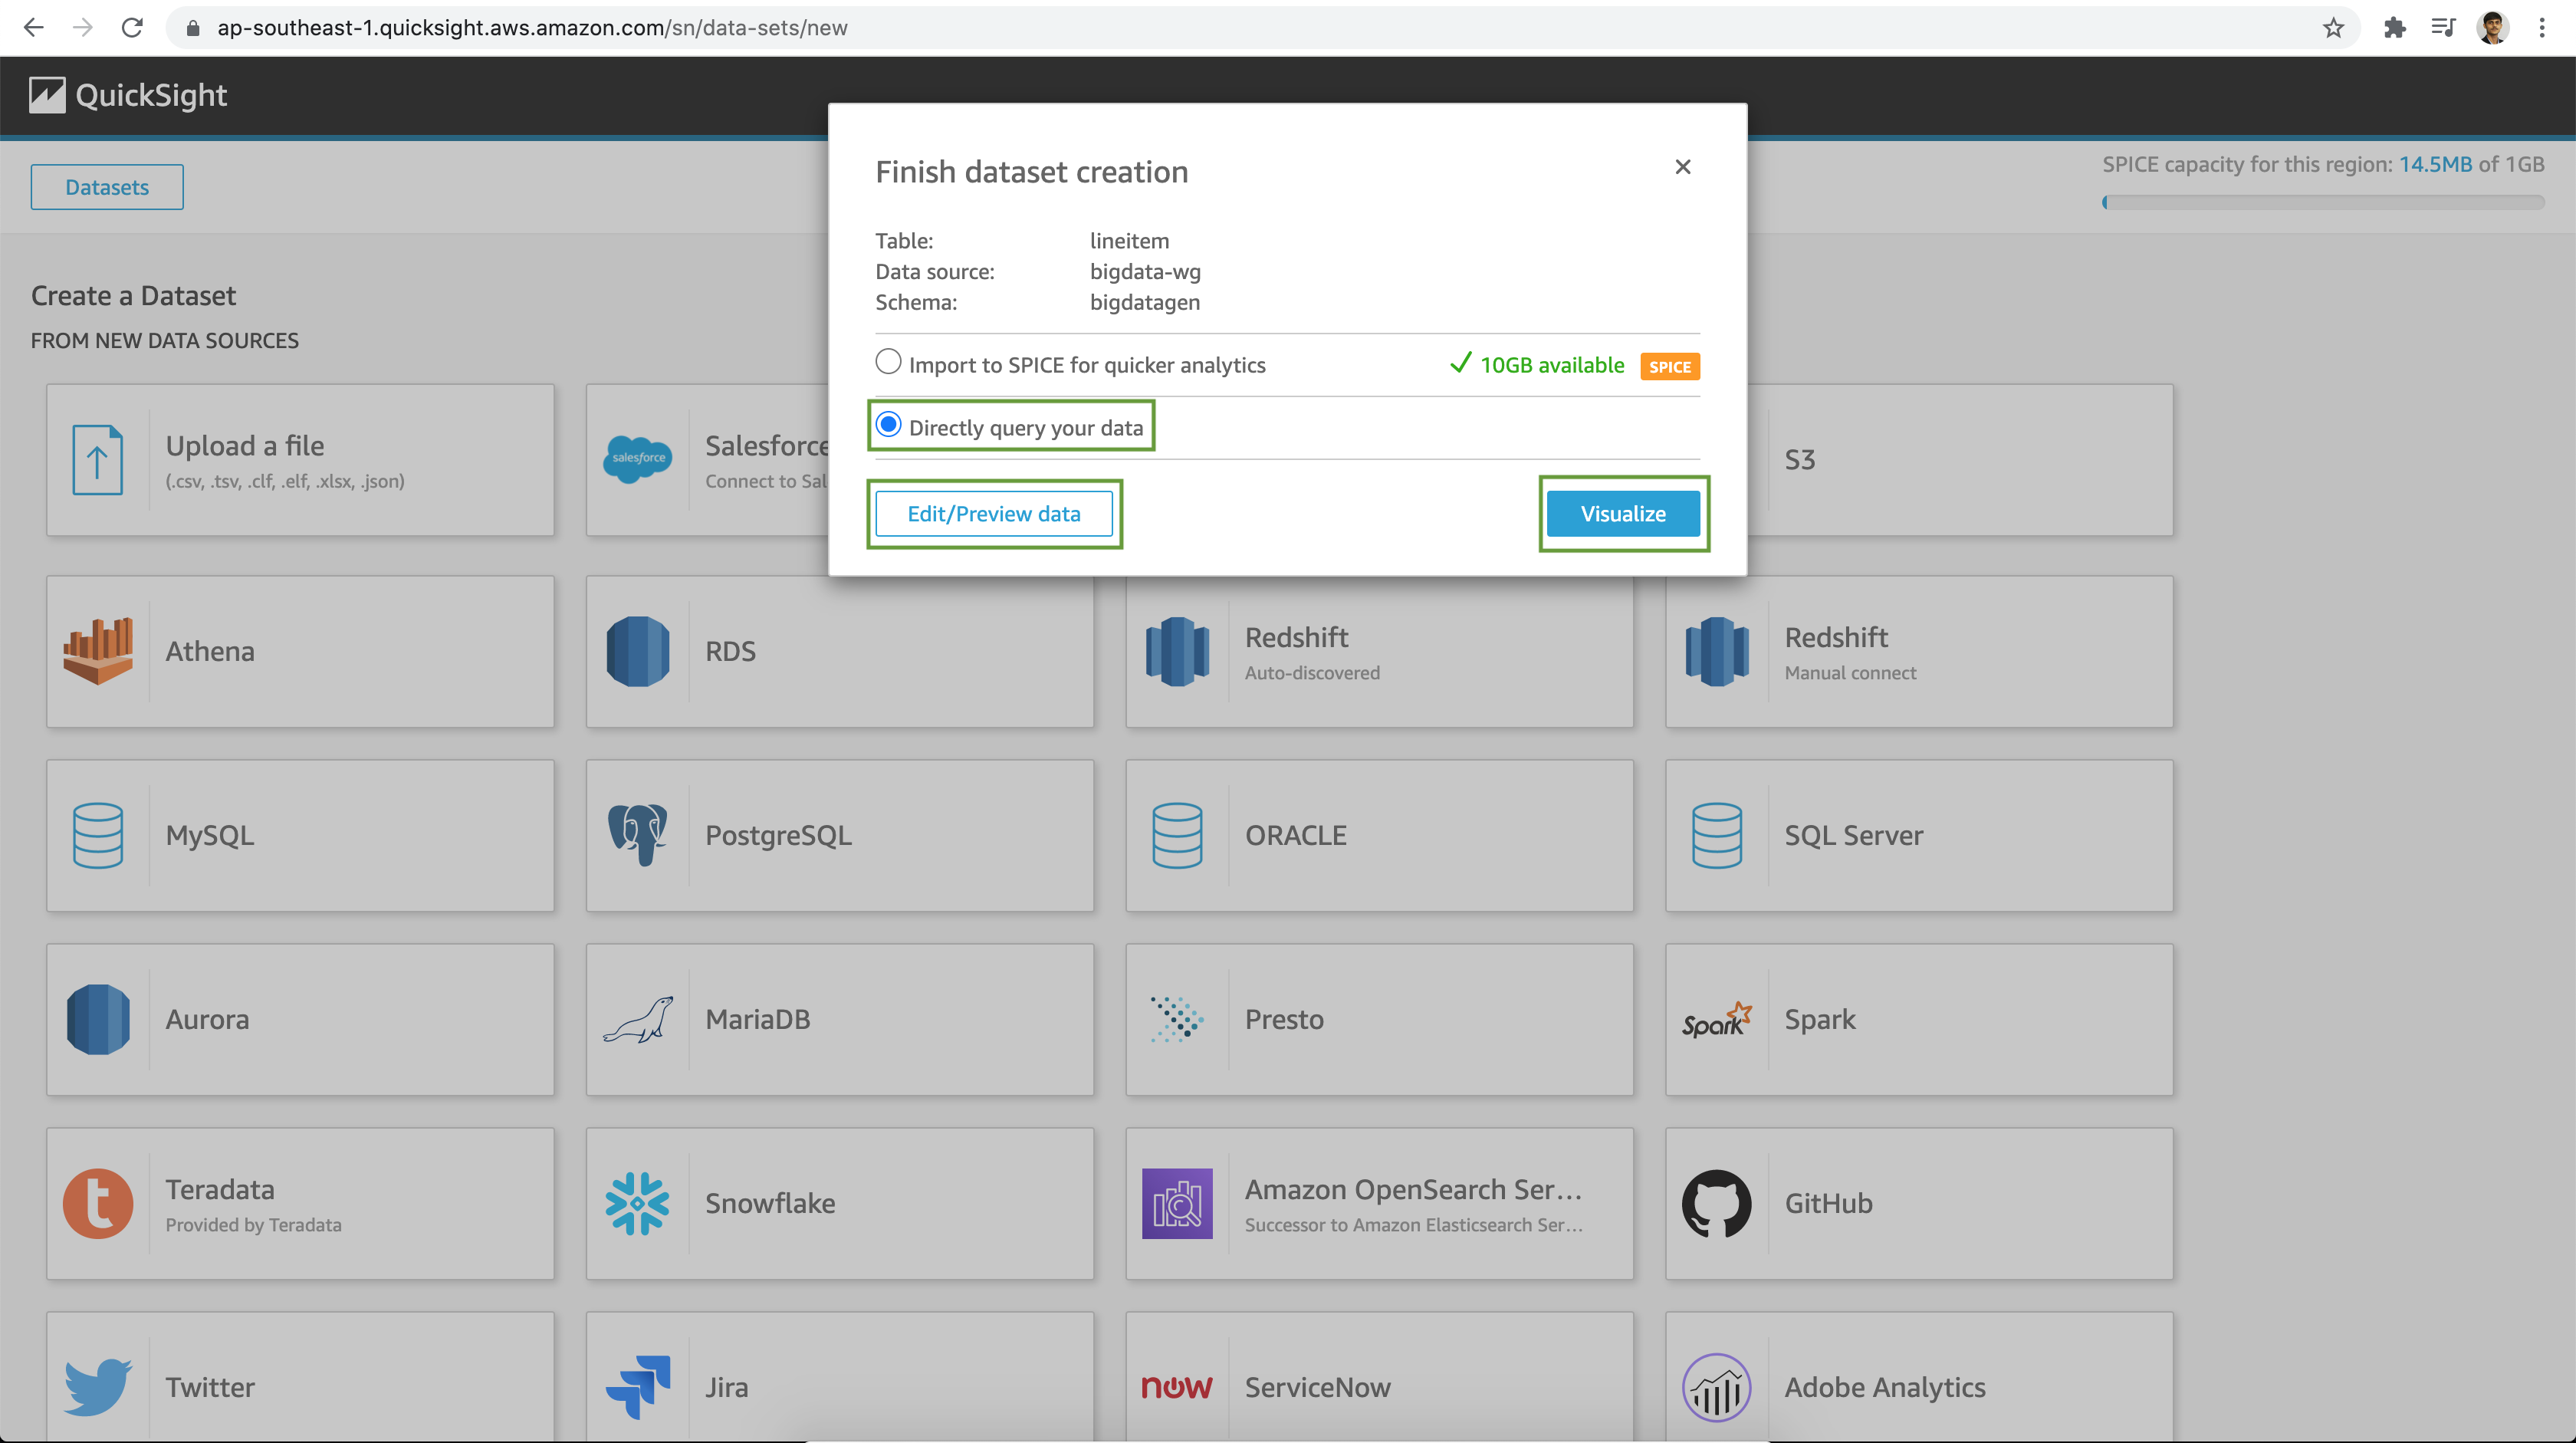2576x1443 pixels.
Task: Pick the Adobe Analytics icon
Action: (1717, 1387)
